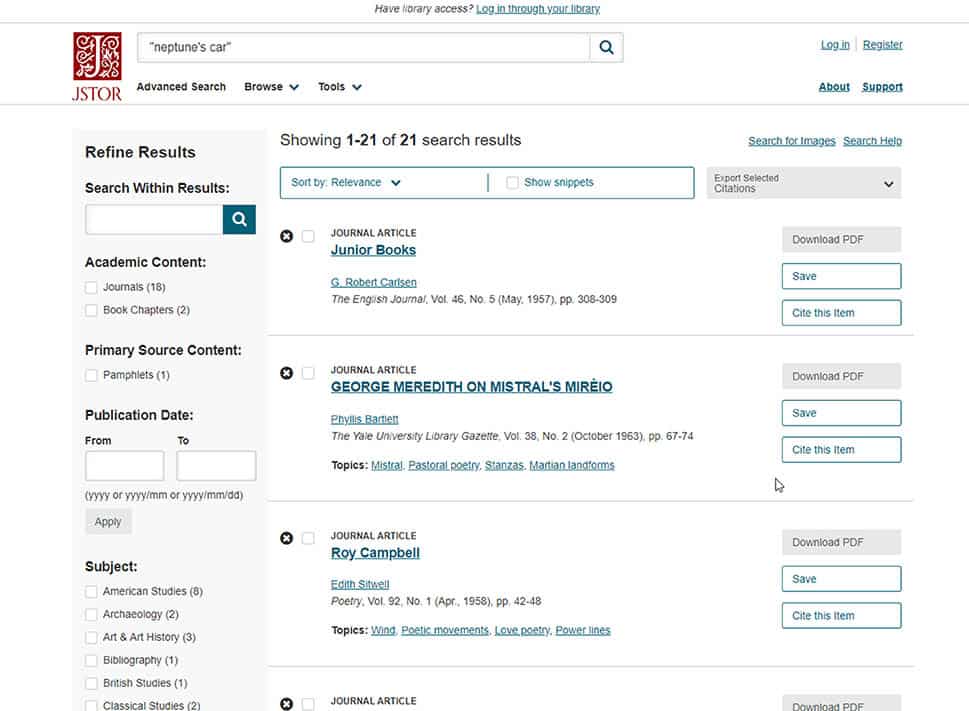Click author Phyllis Bartlett
This screenshot has width=969, height=711.
[x=365, y=419]
